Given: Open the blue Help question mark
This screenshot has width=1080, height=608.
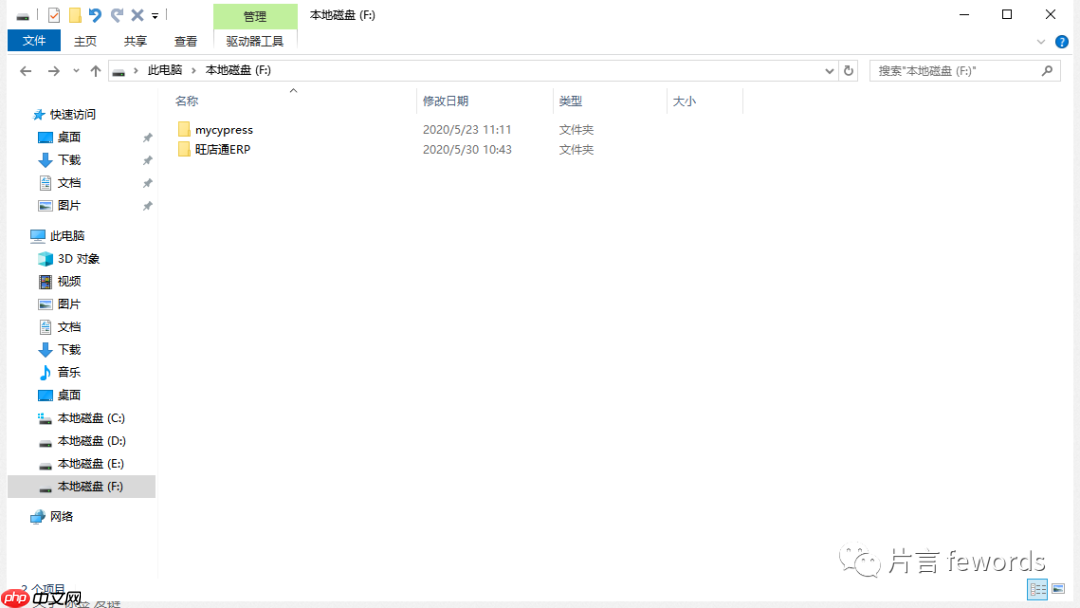Looking at the screenshot, I should [1062, 42].
